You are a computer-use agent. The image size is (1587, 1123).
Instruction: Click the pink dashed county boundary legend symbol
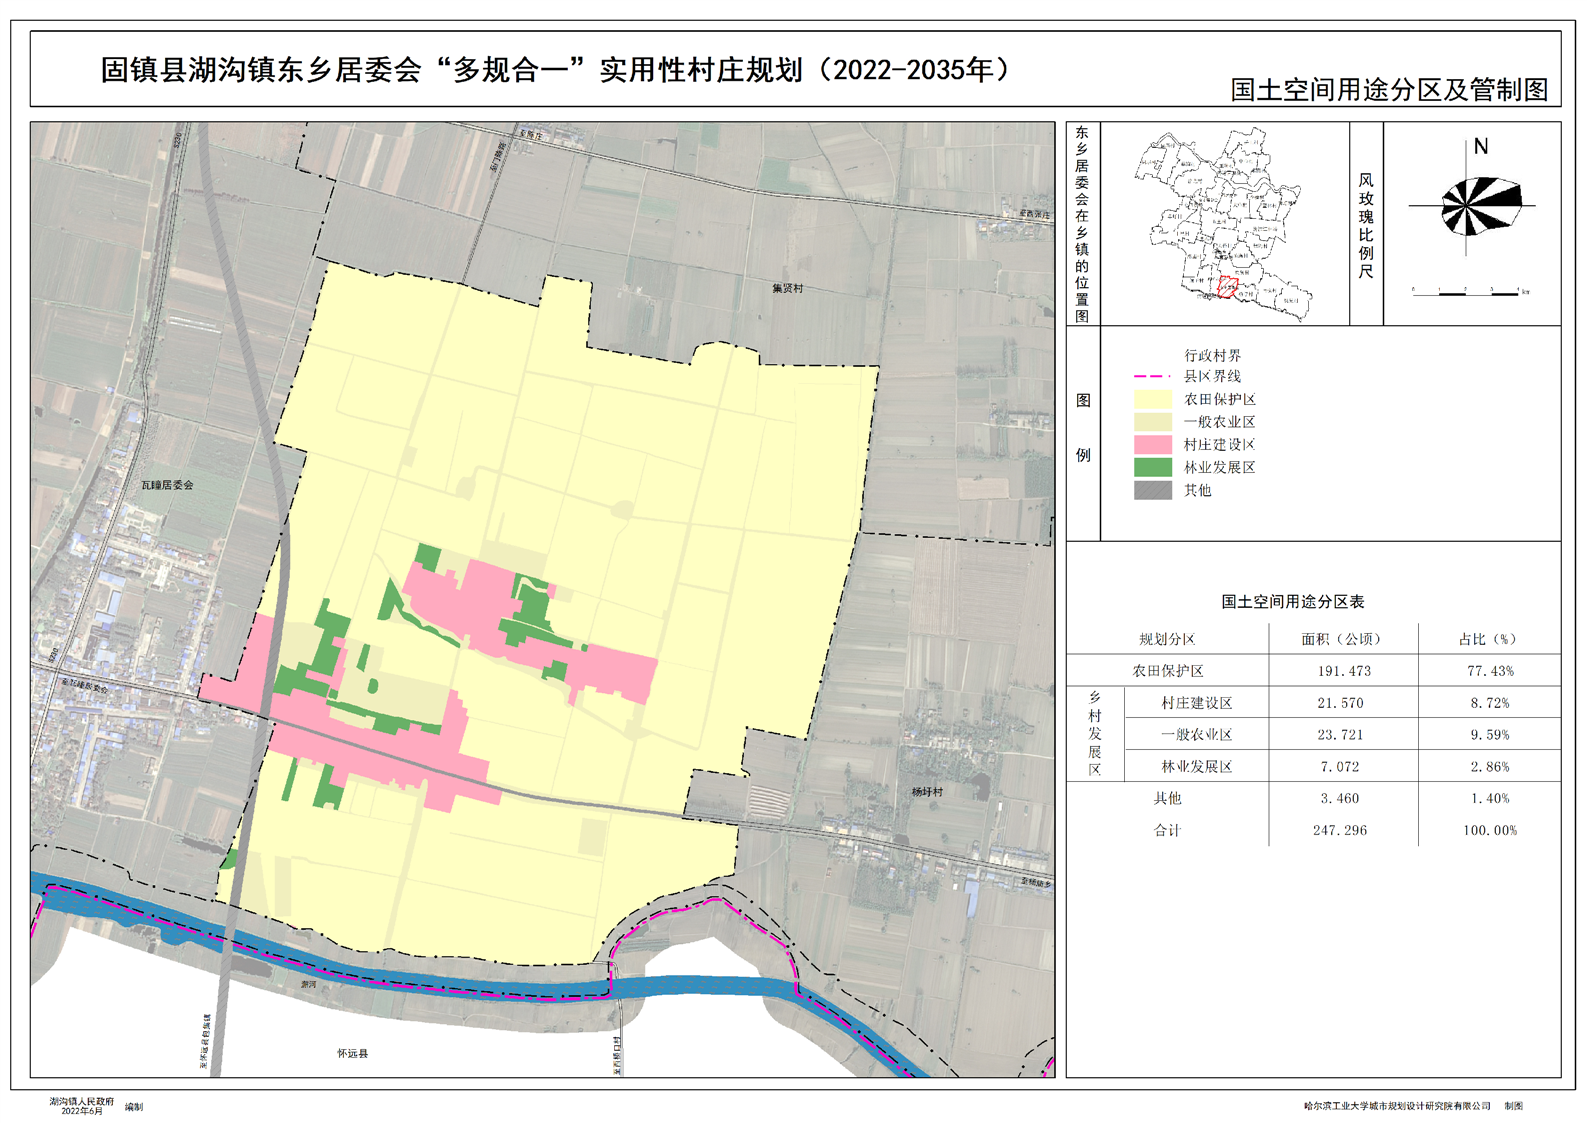pyautogui.click(x=1152, y=377)
